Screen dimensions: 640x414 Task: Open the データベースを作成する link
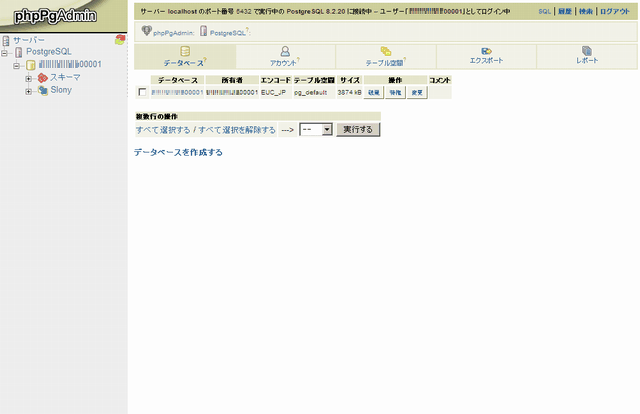[x=178, y=152]
